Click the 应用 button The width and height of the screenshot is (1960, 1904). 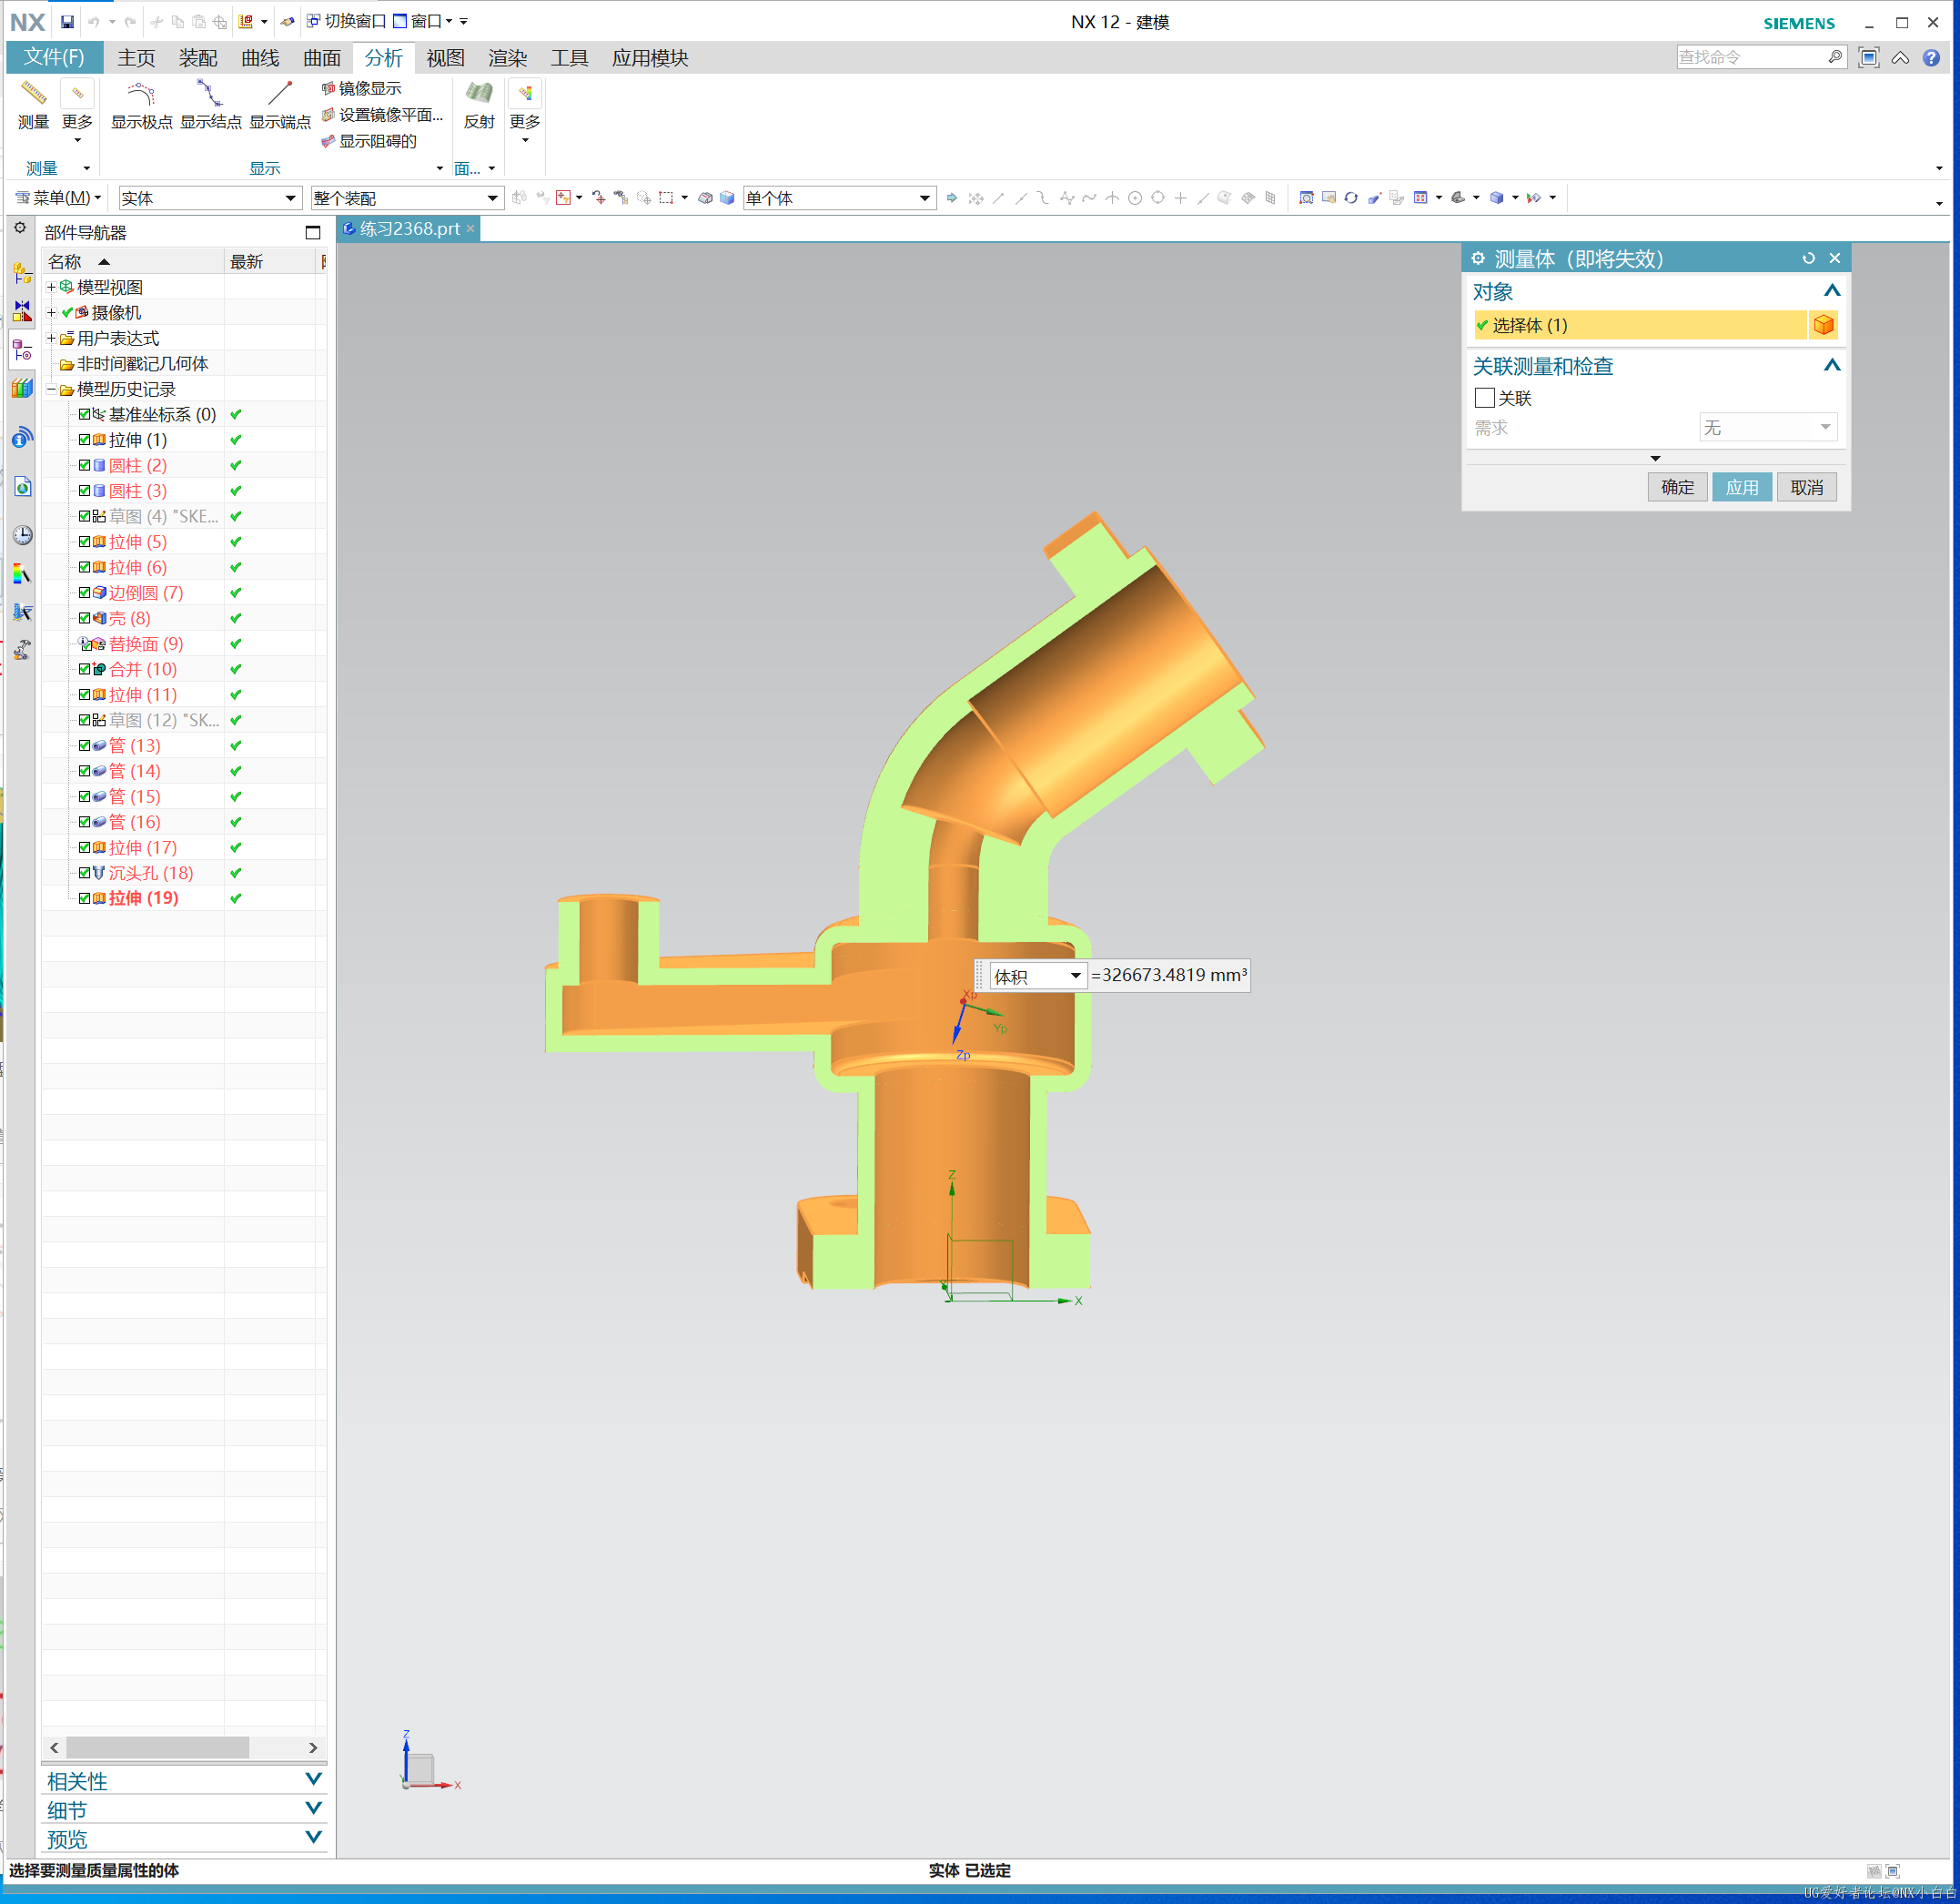click(x=1741, y=487)
